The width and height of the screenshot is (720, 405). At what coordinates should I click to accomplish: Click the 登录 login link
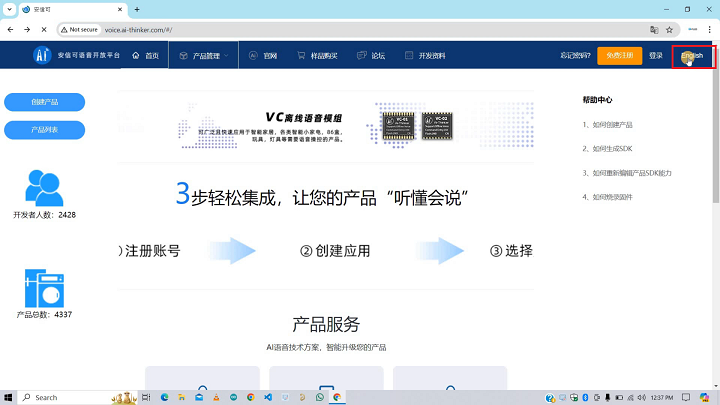pyautogui.click(x=656, y=56)
